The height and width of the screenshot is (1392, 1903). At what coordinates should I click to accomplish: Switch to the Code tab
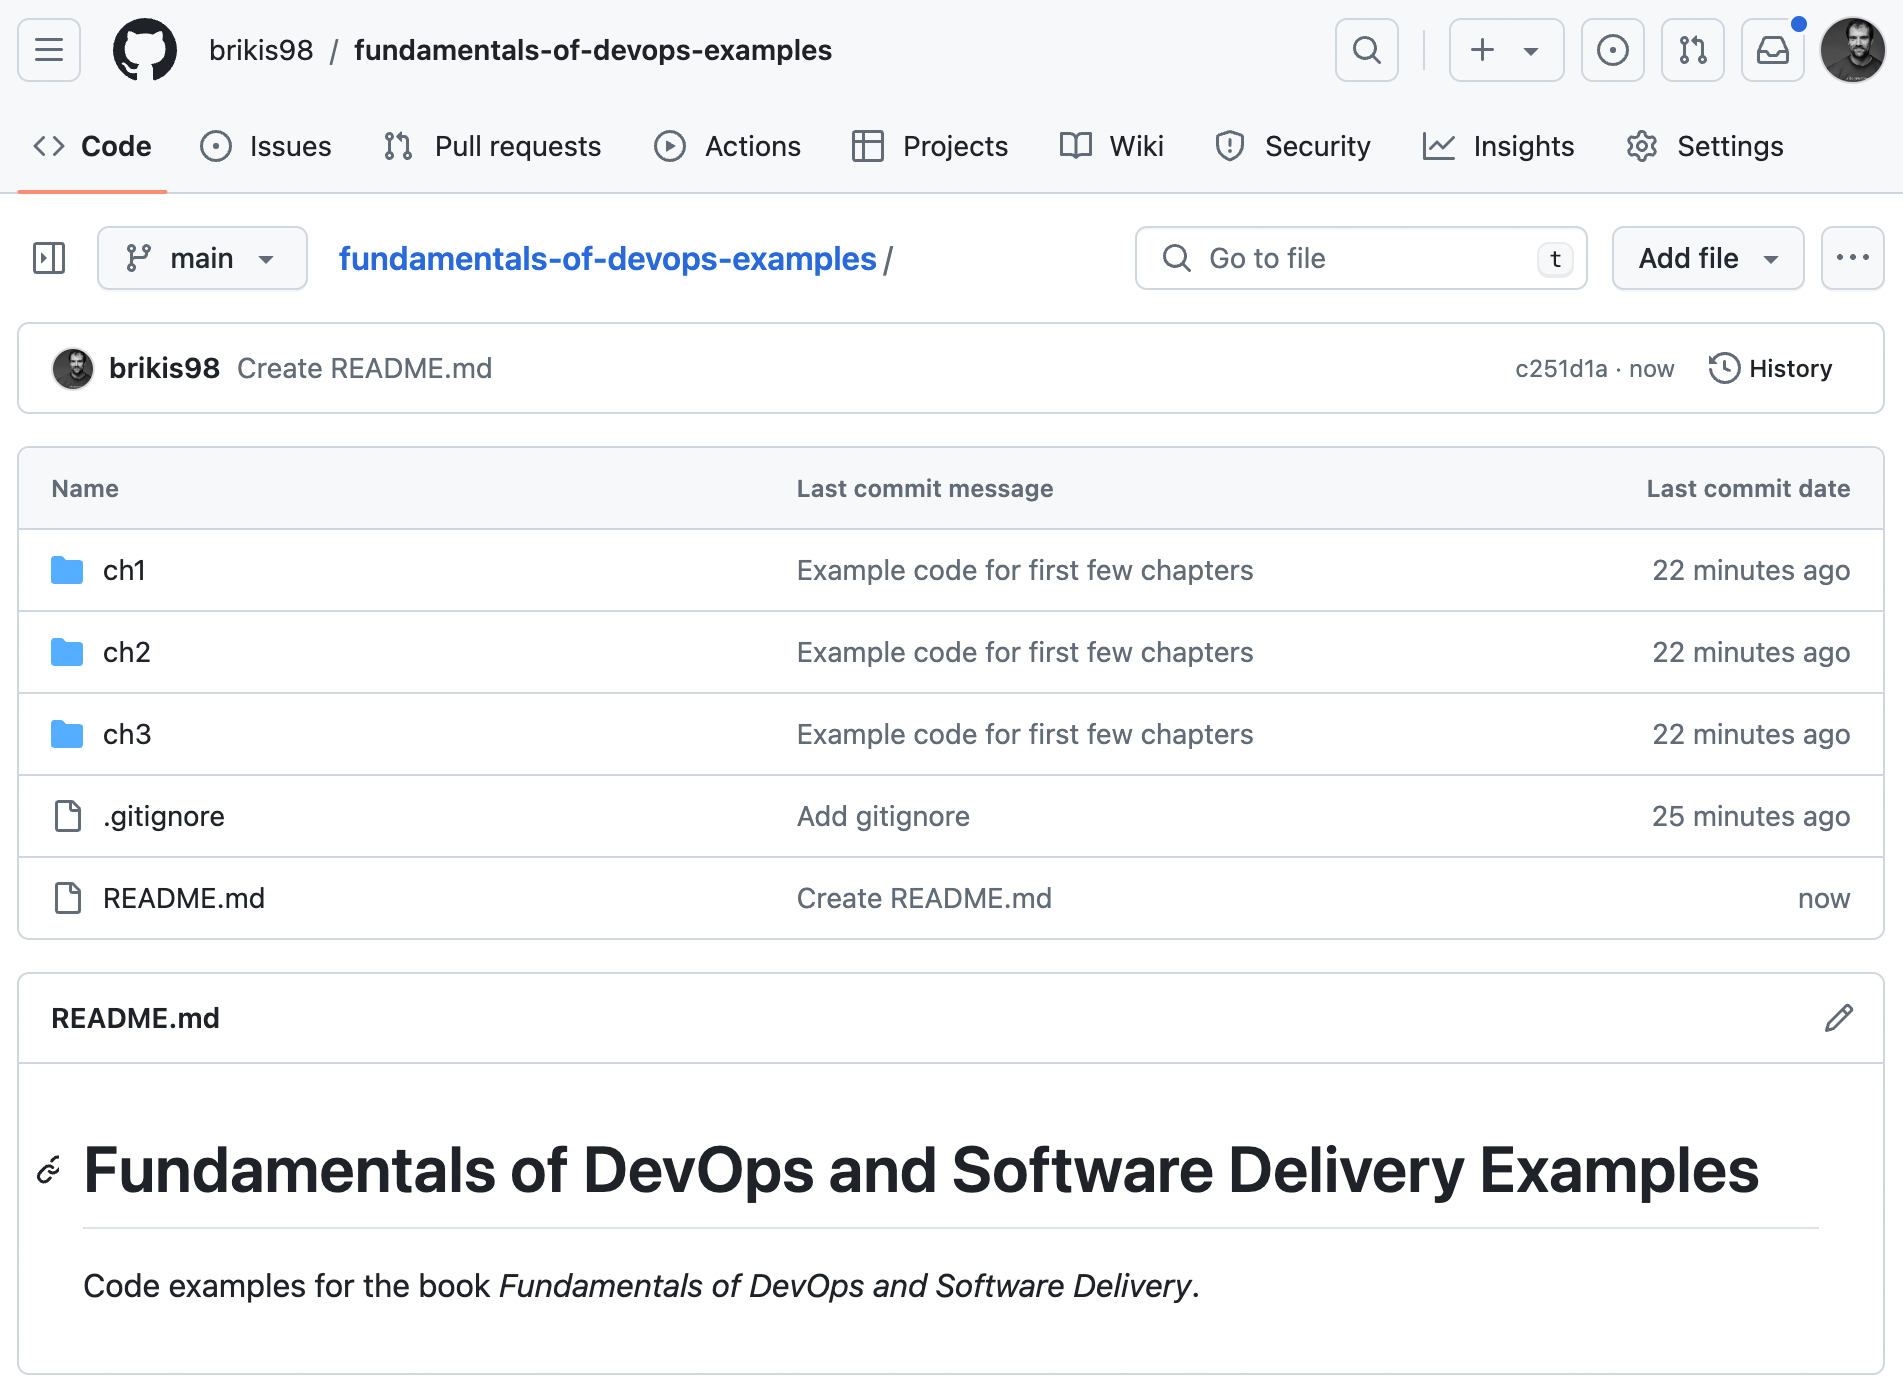pos(92,146)
